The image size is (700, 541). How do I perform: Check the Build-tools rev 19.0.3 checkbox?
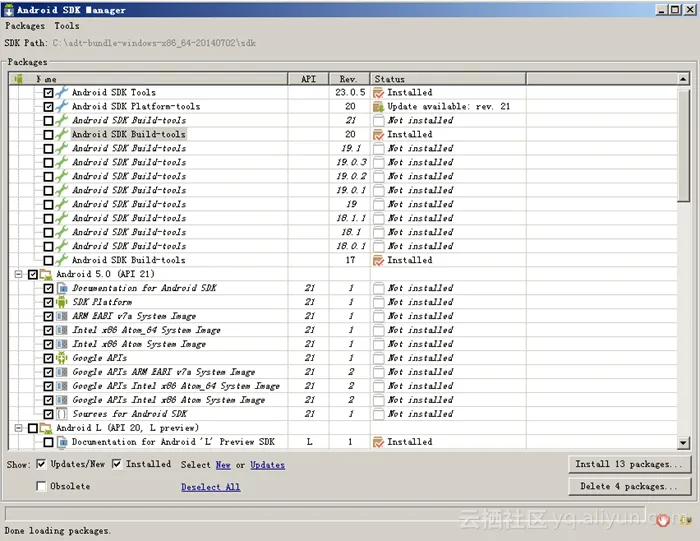pos(48,162)
